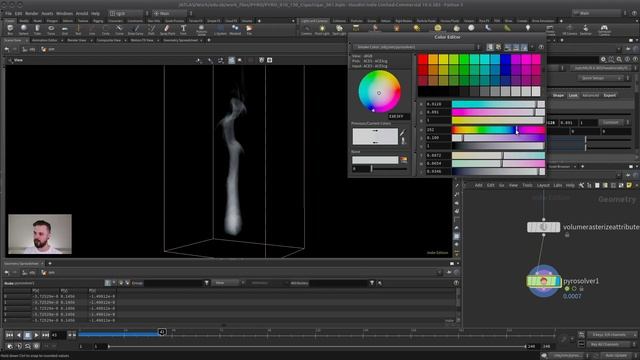Toggle color wheel display in Color Editor
Screen dimensions: 640x360
point(490,47)
